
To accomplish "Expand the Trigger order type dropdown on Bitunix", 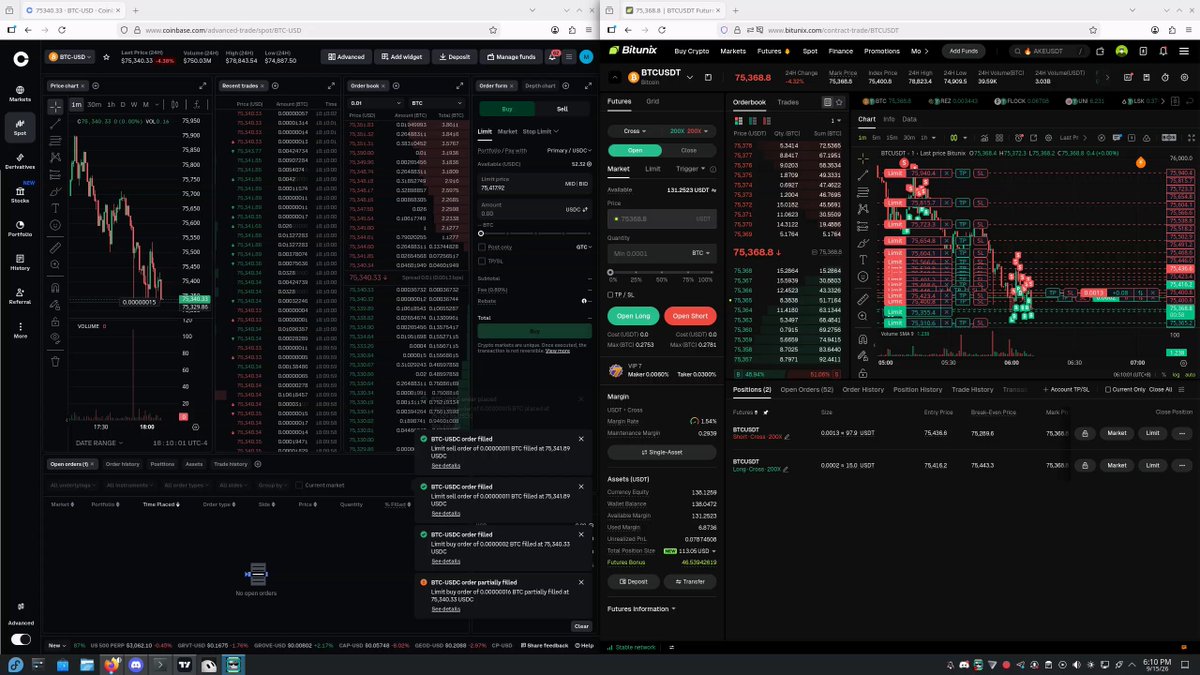I will tap(691, 169).
